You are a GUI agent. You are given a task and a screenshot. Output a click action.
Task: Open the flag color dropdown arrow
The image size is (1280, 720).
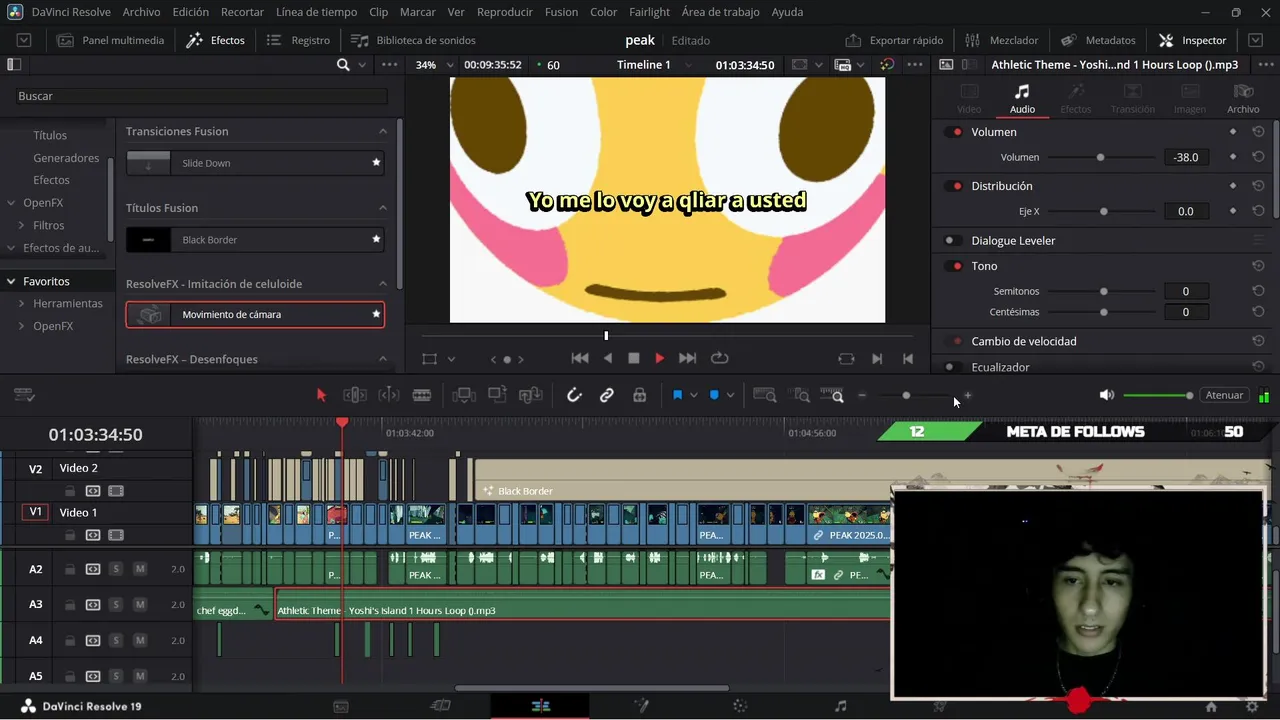pyautogui.click(x=693, y=395)
